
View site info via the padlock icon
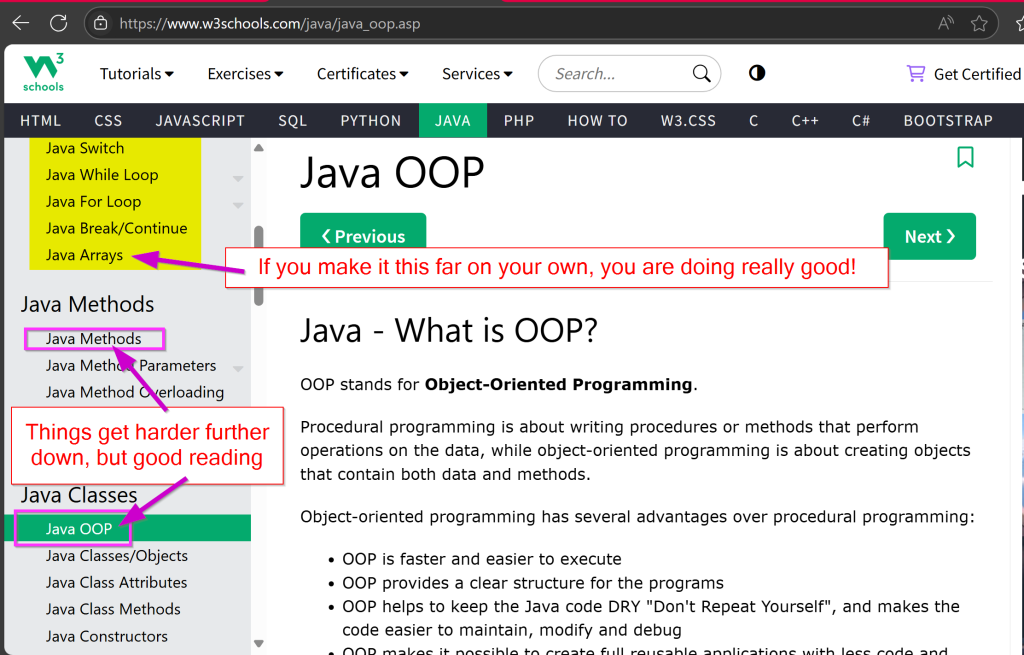pyautogui.click(x=98, y=22)
